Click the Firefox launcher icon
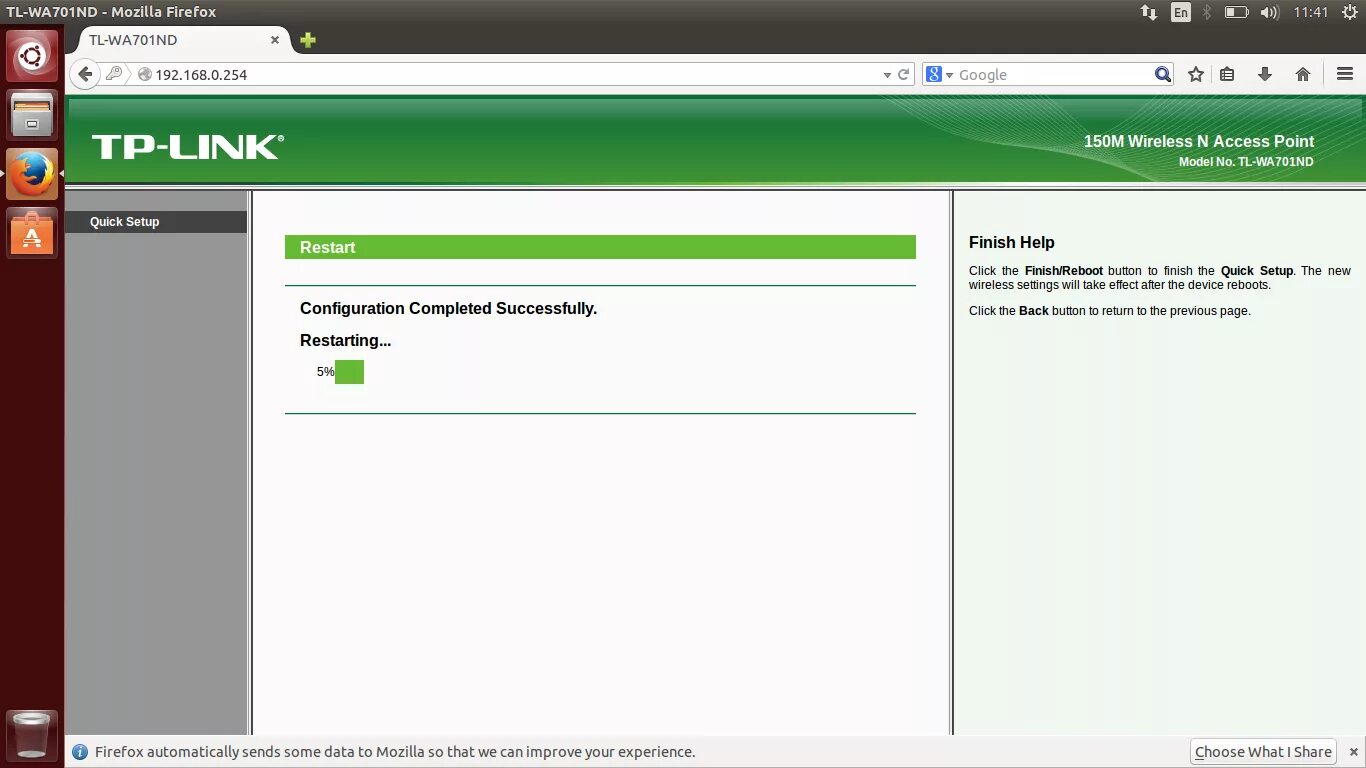The height and width of the screenshot is (768, 1366). point(32,174)
